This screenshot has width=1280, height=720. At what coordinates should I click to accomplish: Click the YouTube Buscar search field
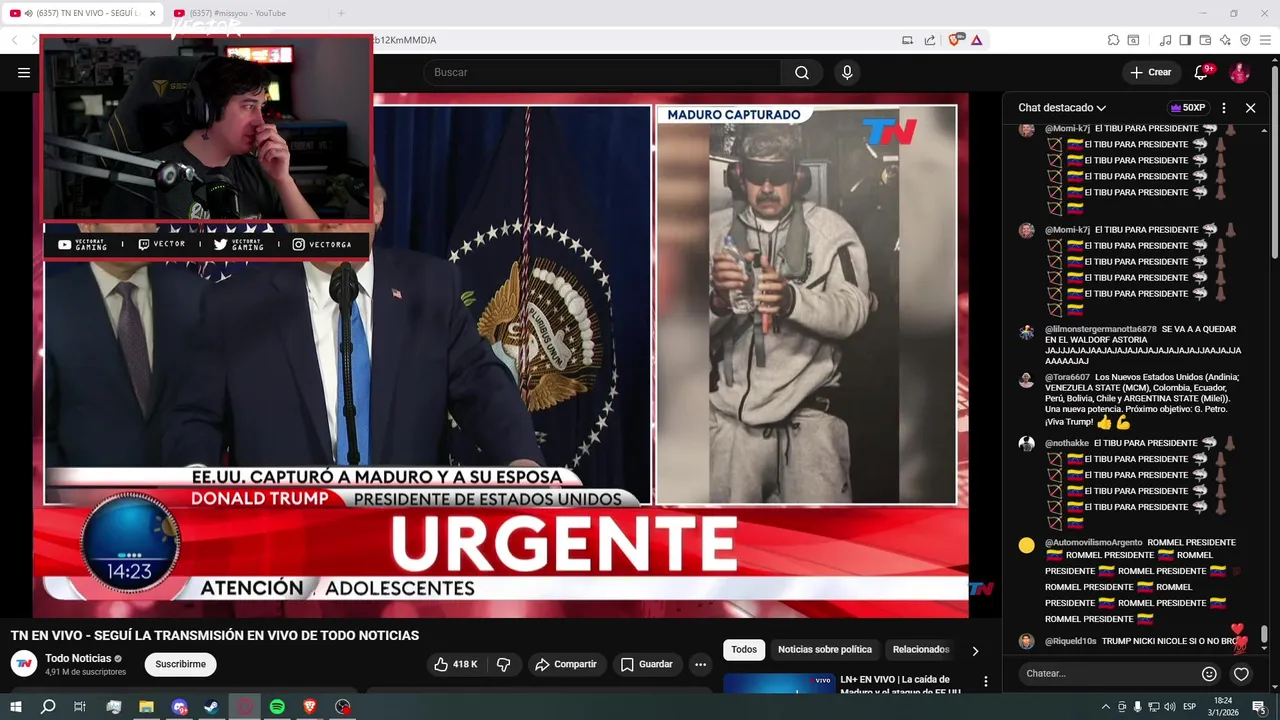click(602, 72)
